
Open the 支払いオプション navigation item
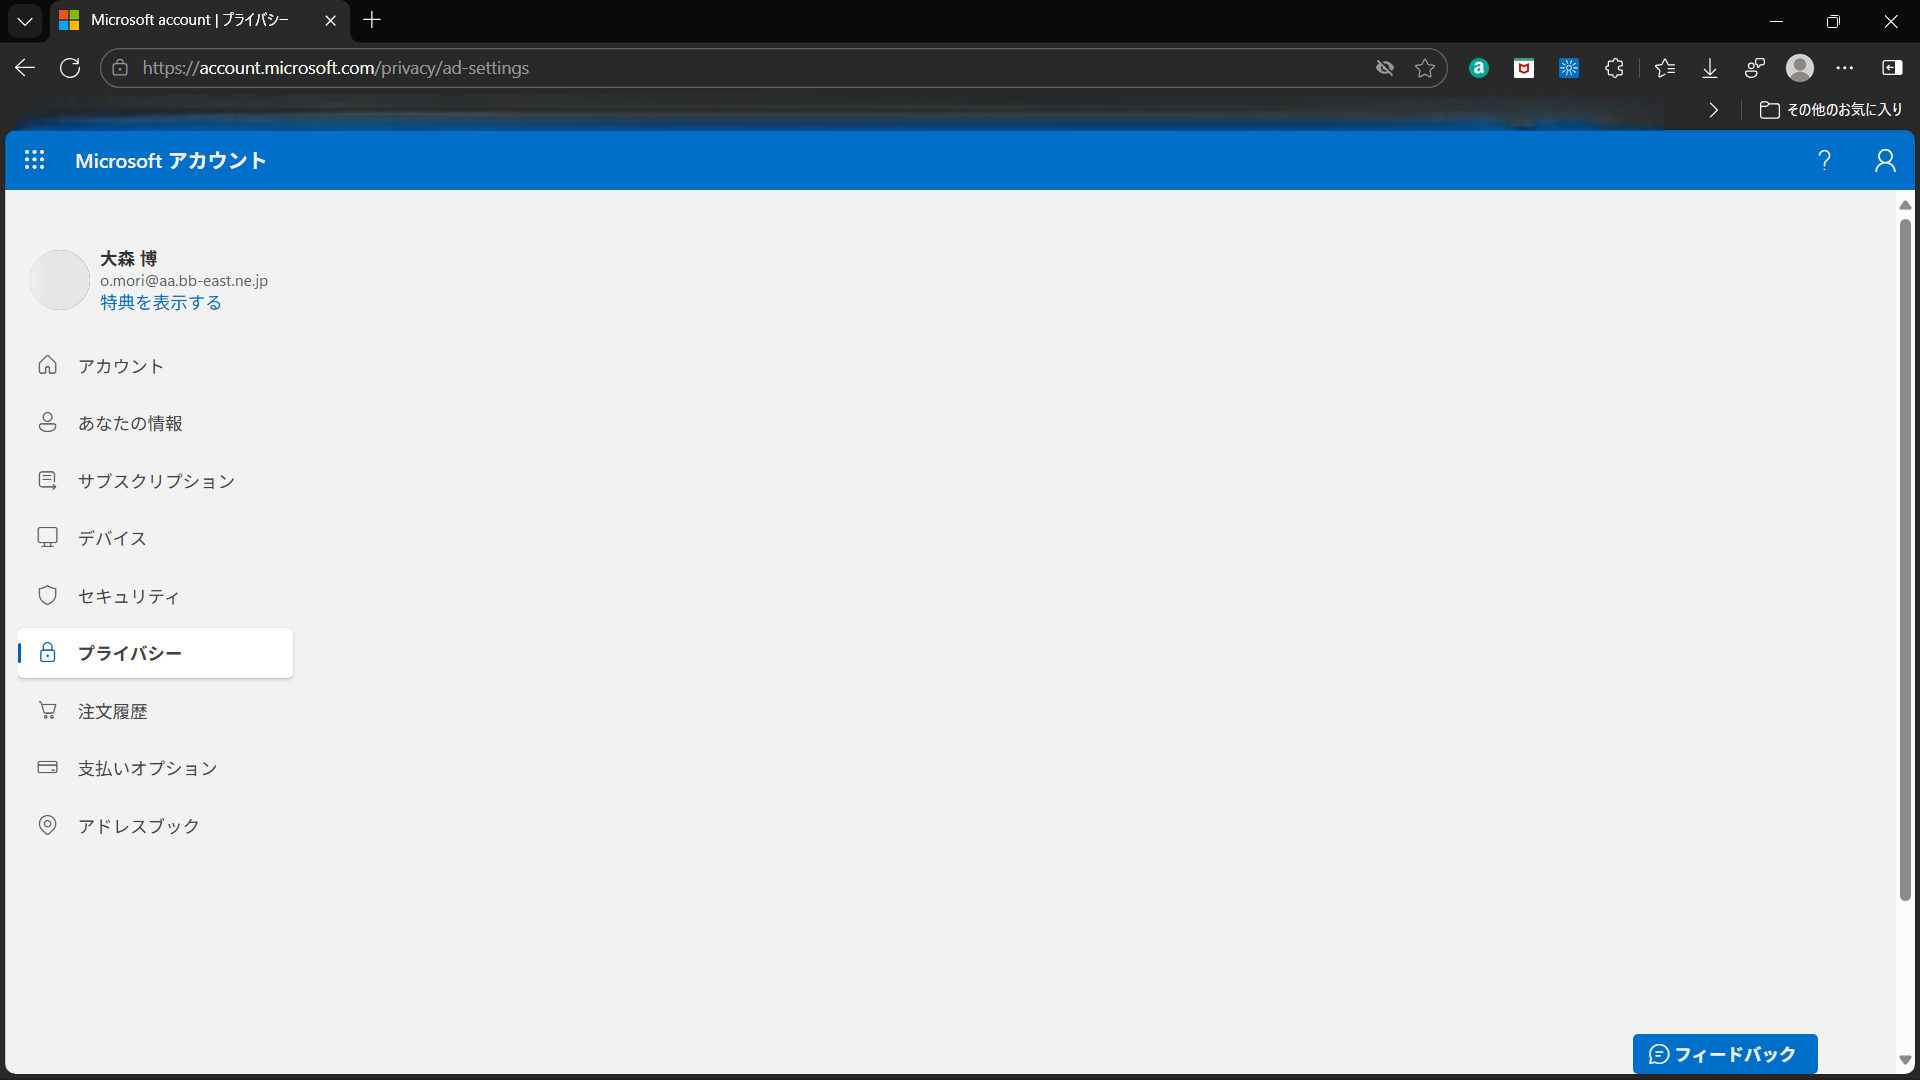tap(155, 768)
